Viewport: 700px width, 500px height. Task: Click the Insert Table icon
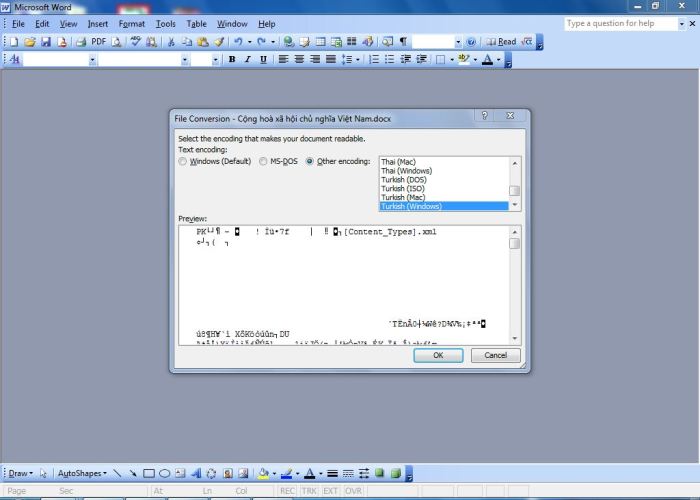321,42
